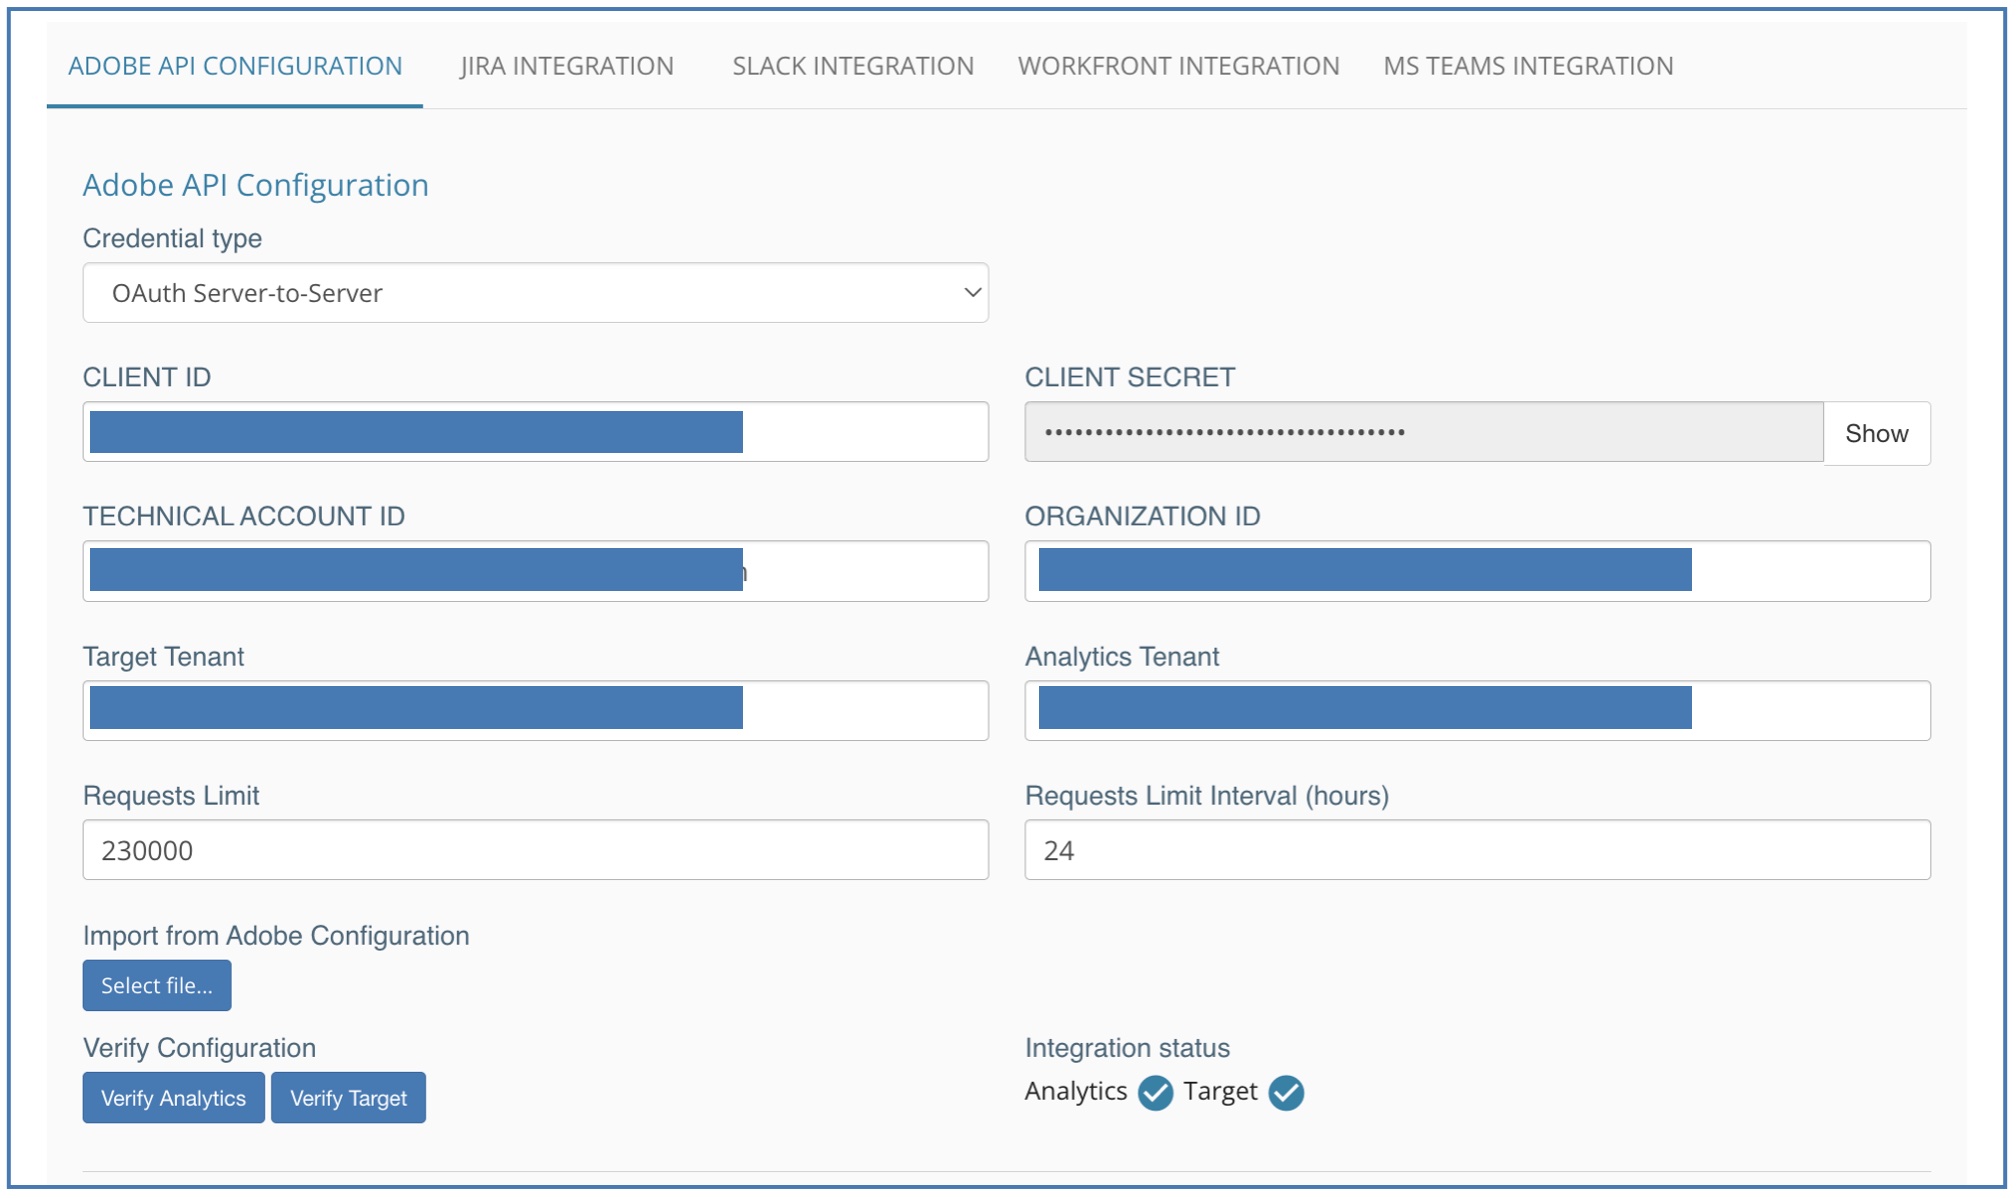Click the Import from Adobe Configuration label
This screenshot has height=1198, width=2016.
point(276,936)
